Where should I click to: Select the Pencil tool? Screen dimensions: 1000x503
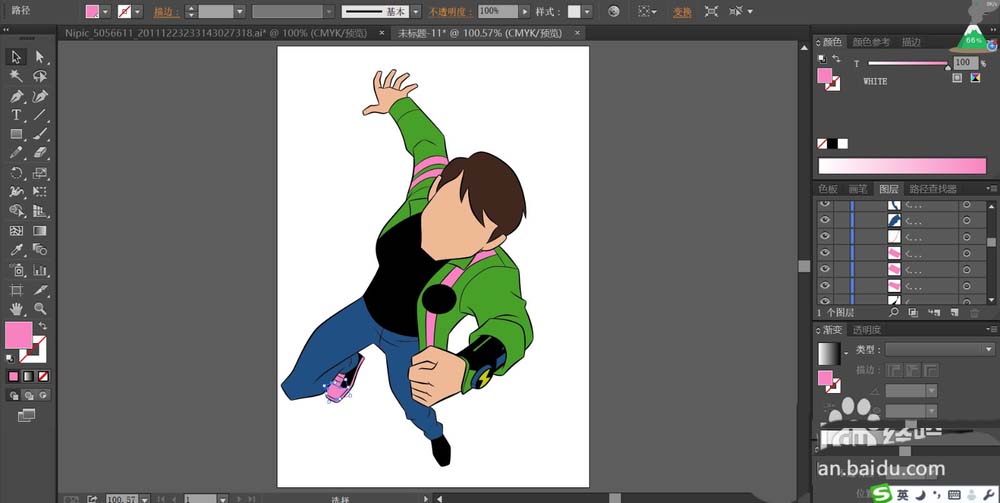click(x=16, y=153)
